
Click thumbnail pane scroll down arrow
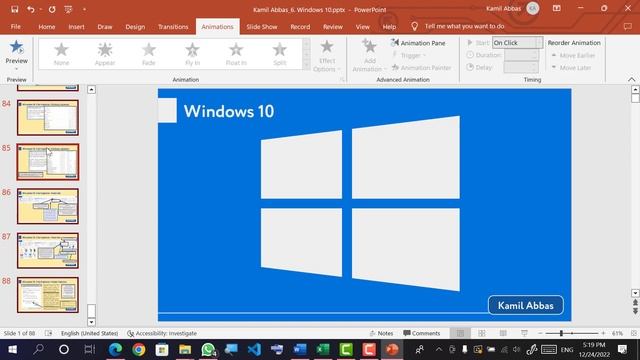91,322
